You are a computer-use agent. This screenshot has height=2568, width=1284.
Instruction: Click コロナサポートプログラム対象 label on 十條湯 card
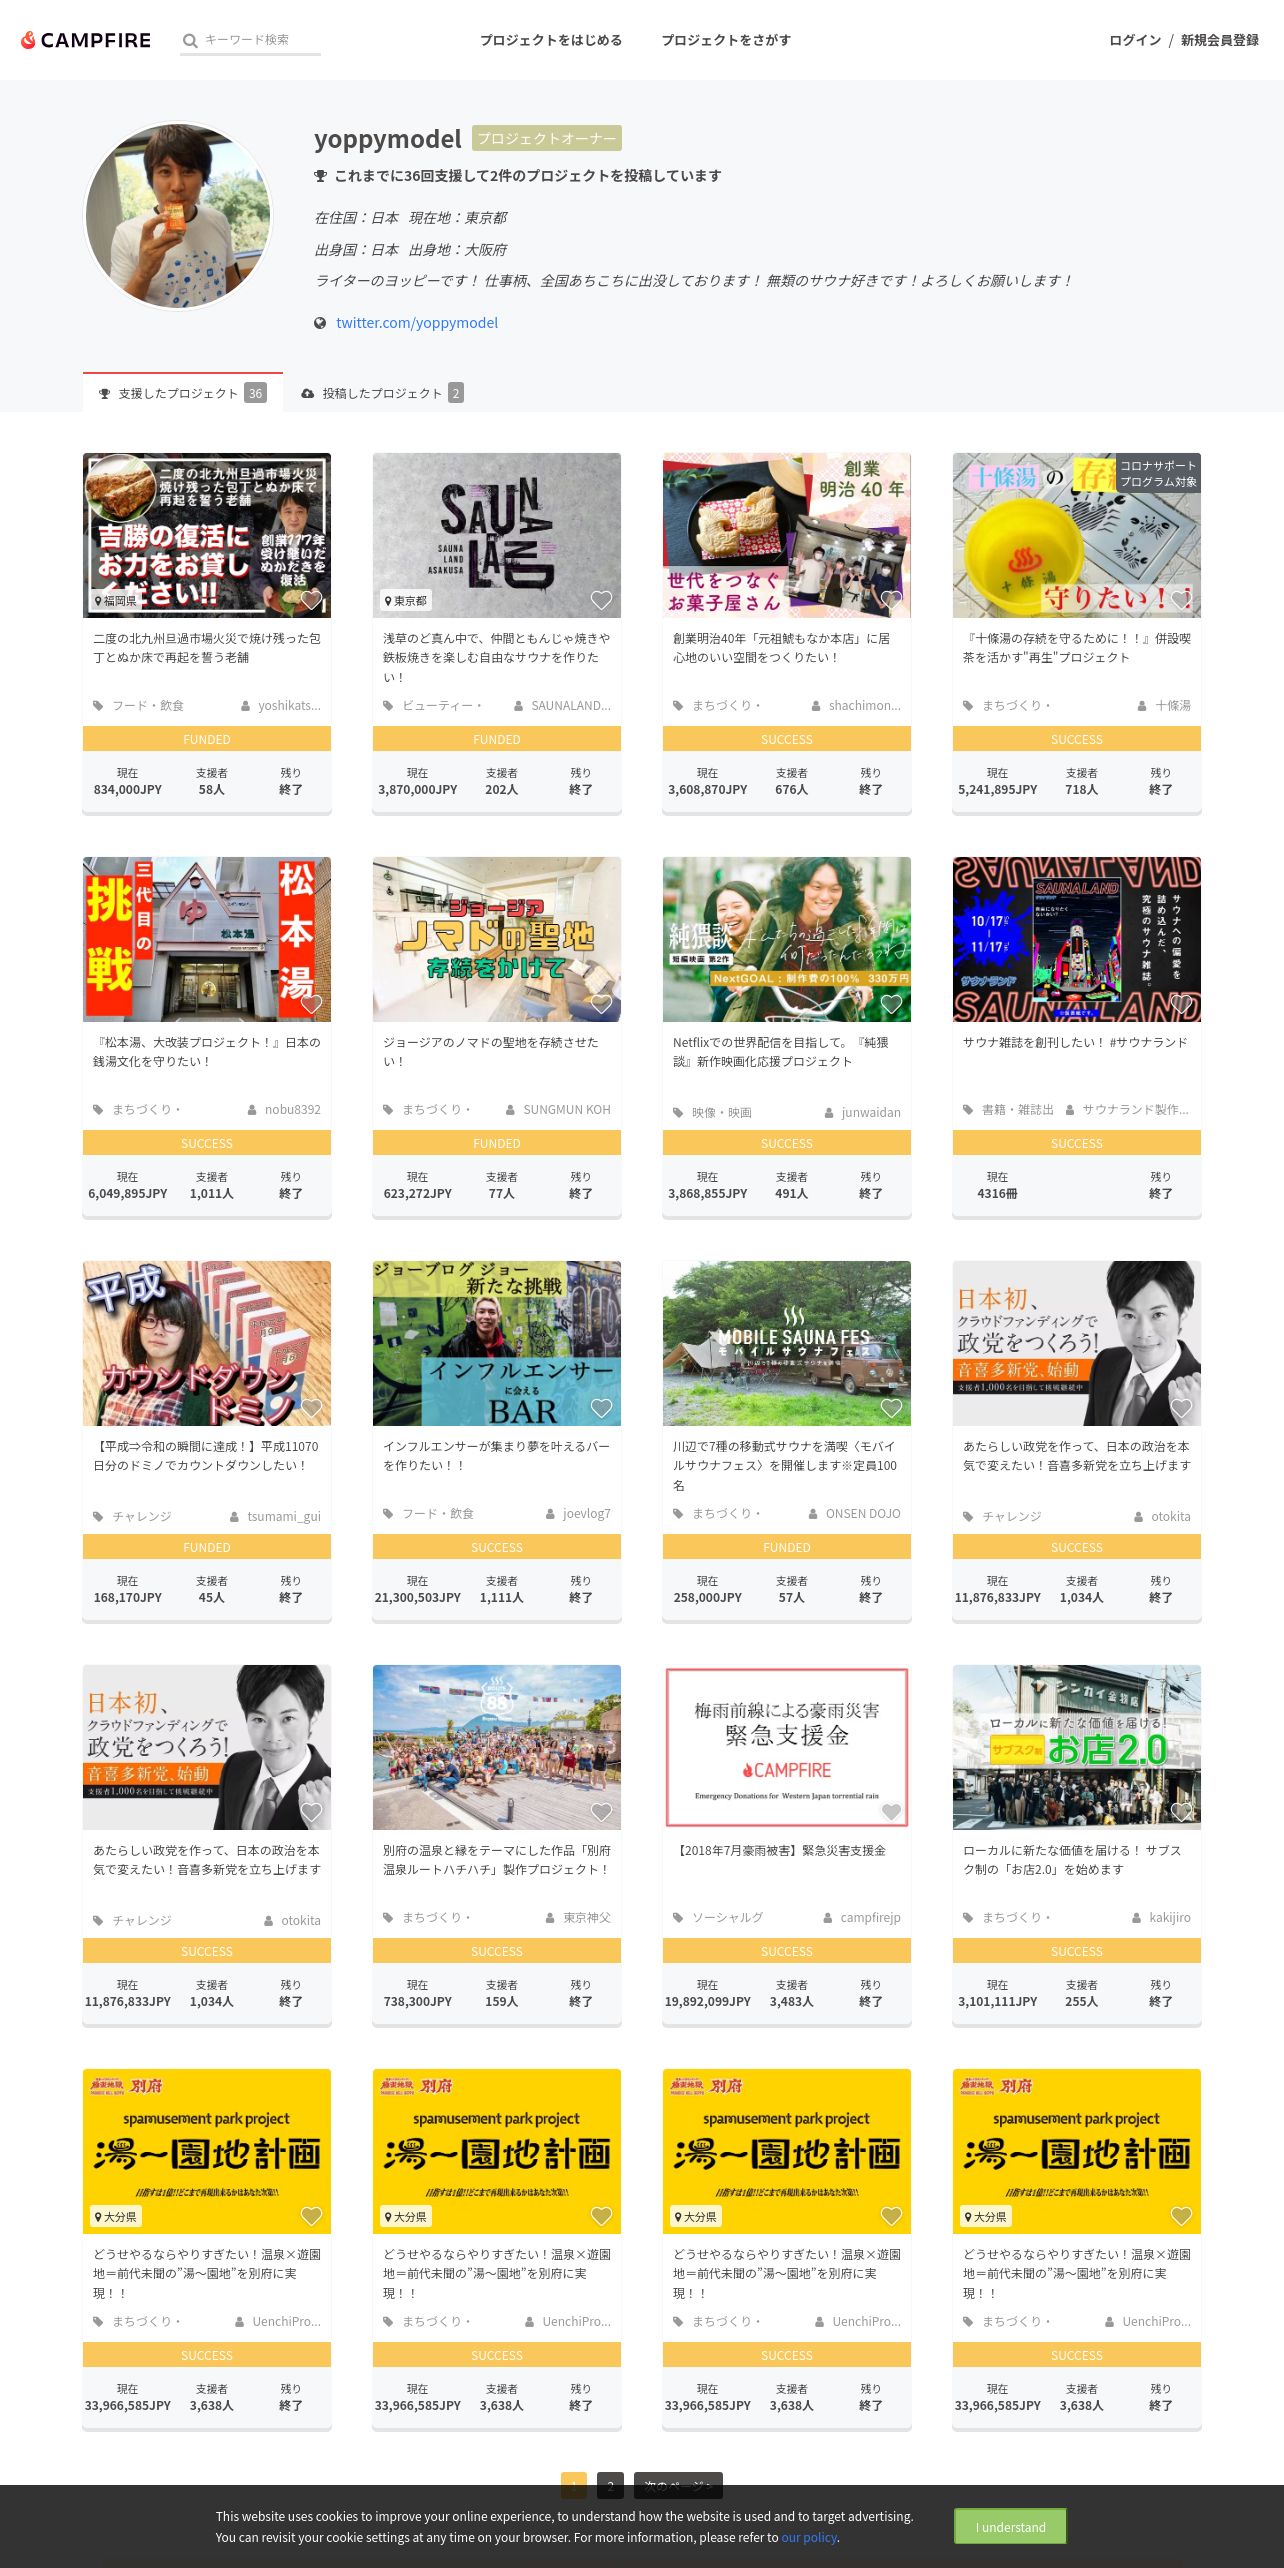pos(1158,474)
